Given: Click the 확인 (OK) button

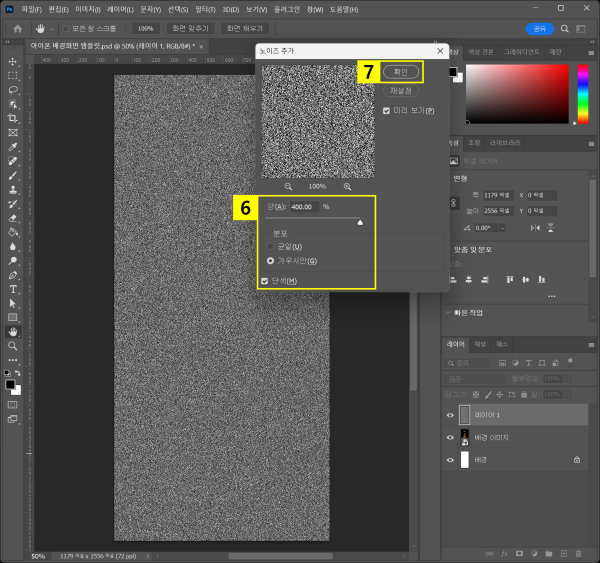Looking at the screenshot, I should coord(400,72).
